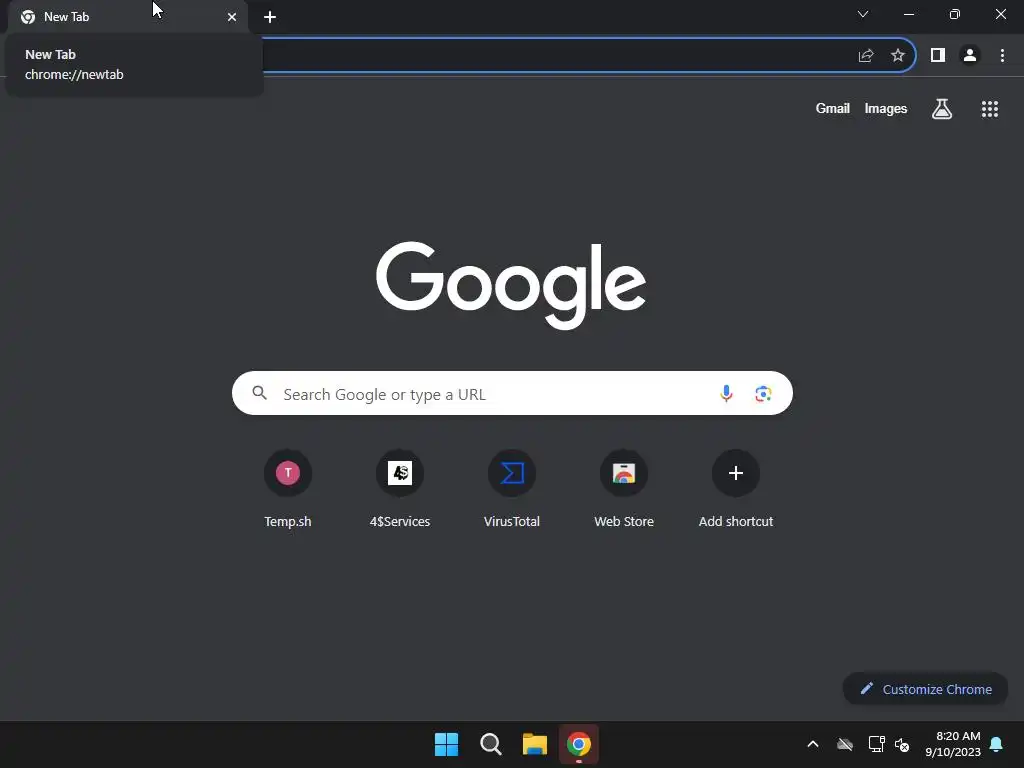Bookmark this tab with the star icon
The height and width of the screenshot is (768, 1024).
coord(898,56)
